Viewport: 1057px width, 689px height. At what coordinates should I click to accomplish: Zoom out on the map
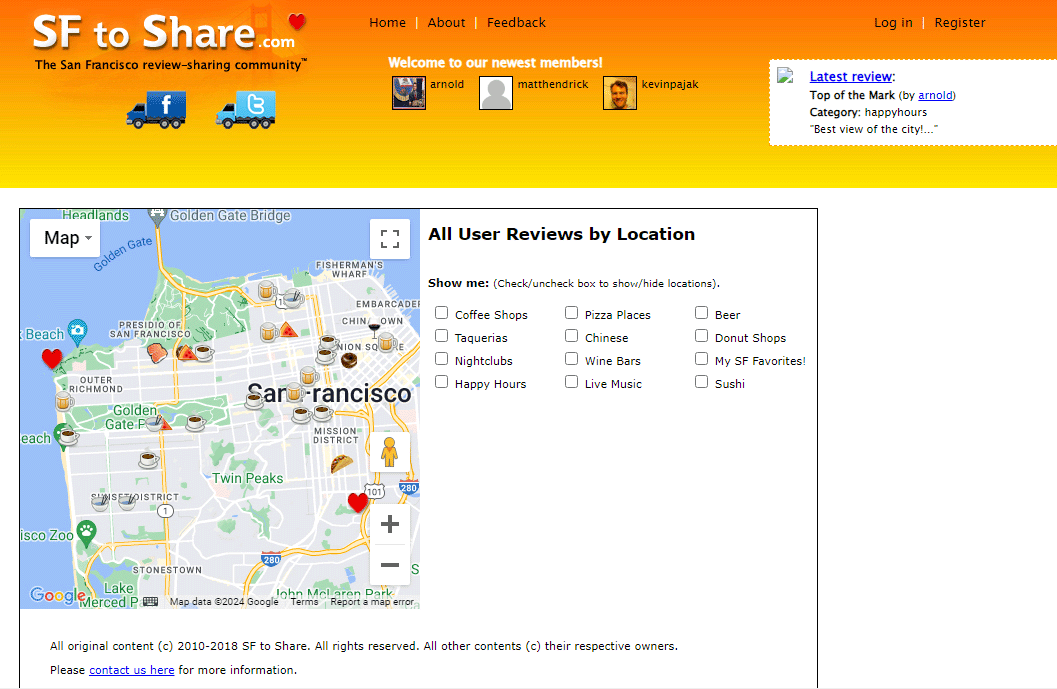[x=390, y=565]
